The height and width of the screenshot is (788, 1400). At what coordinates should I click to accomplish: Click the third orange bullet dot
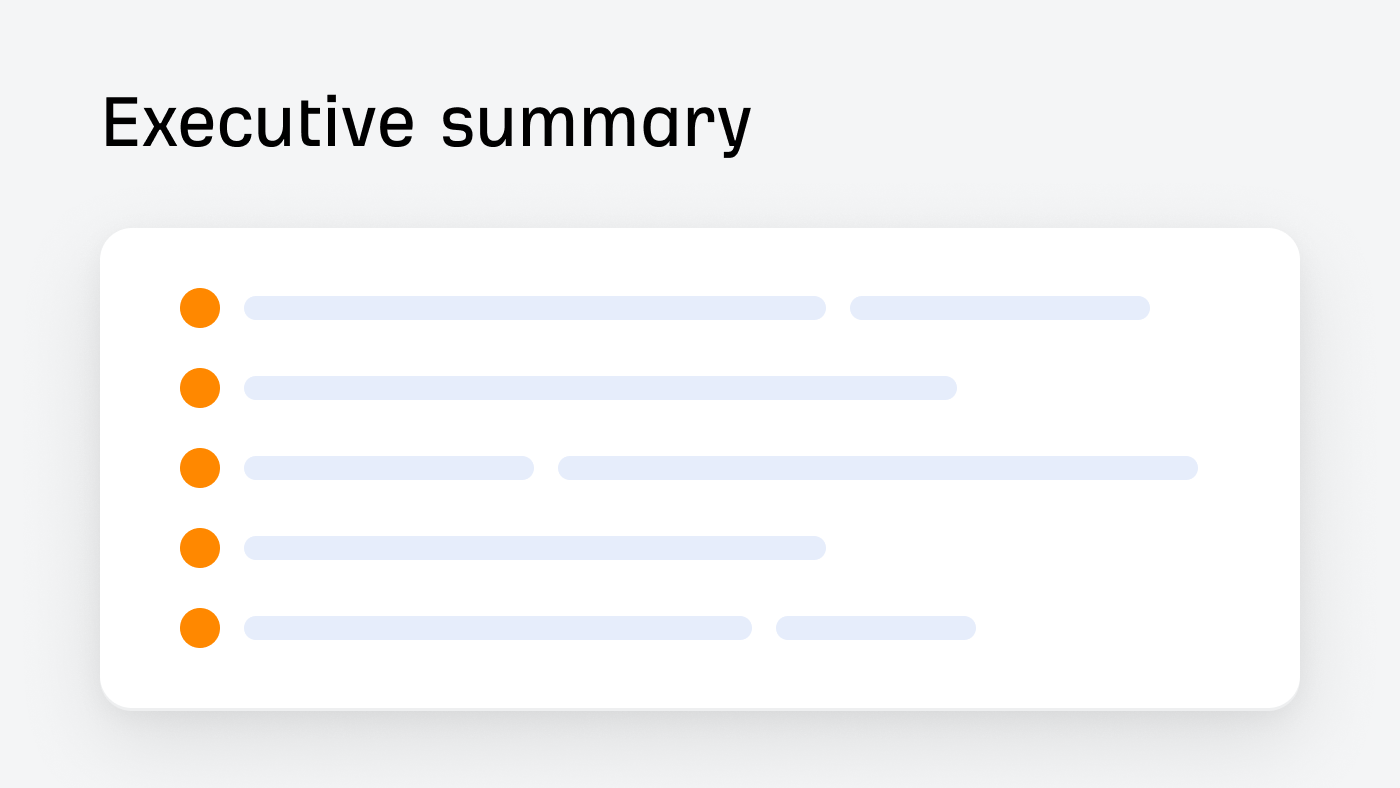pos(200,468)
